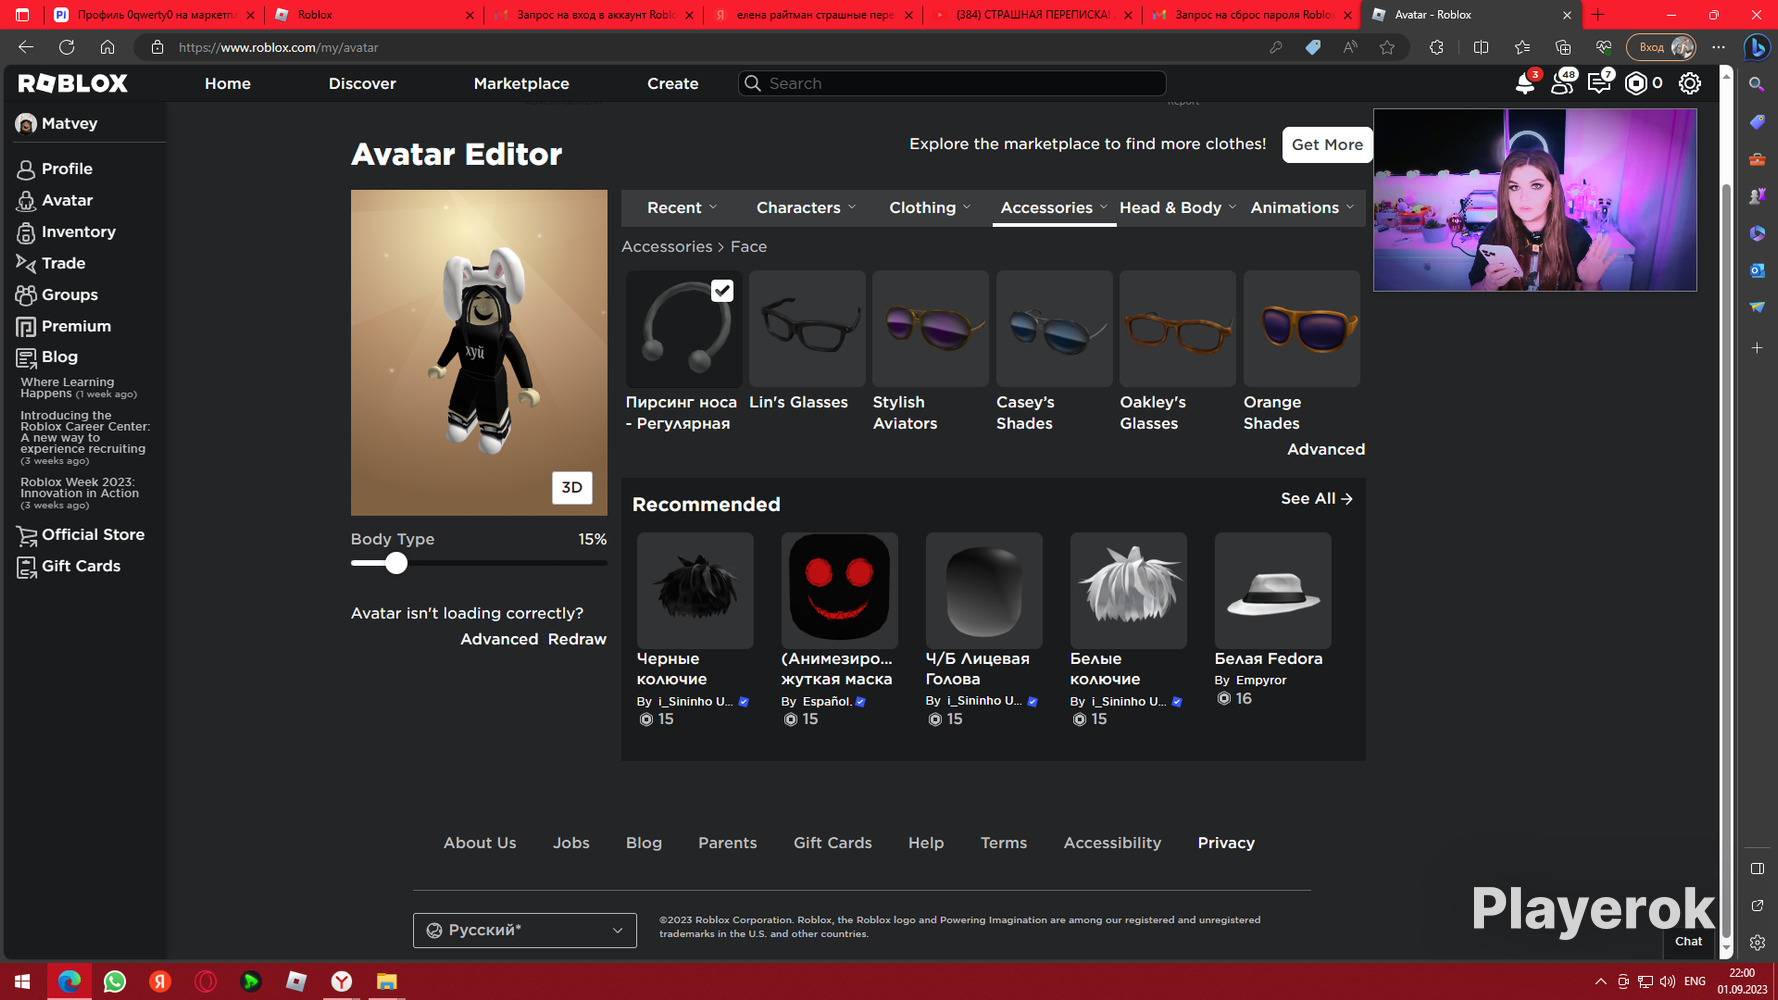This screenshot has width=1778, height=1000.
Task: Expand the Animations dropdown tab
Action: tap(1302, 208)
